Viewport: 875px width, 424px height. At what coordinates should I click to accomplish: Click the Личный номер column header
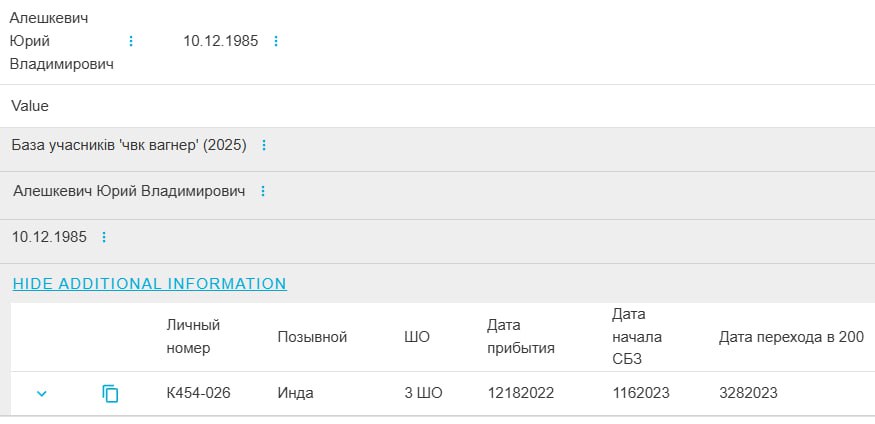coord(193,337)
